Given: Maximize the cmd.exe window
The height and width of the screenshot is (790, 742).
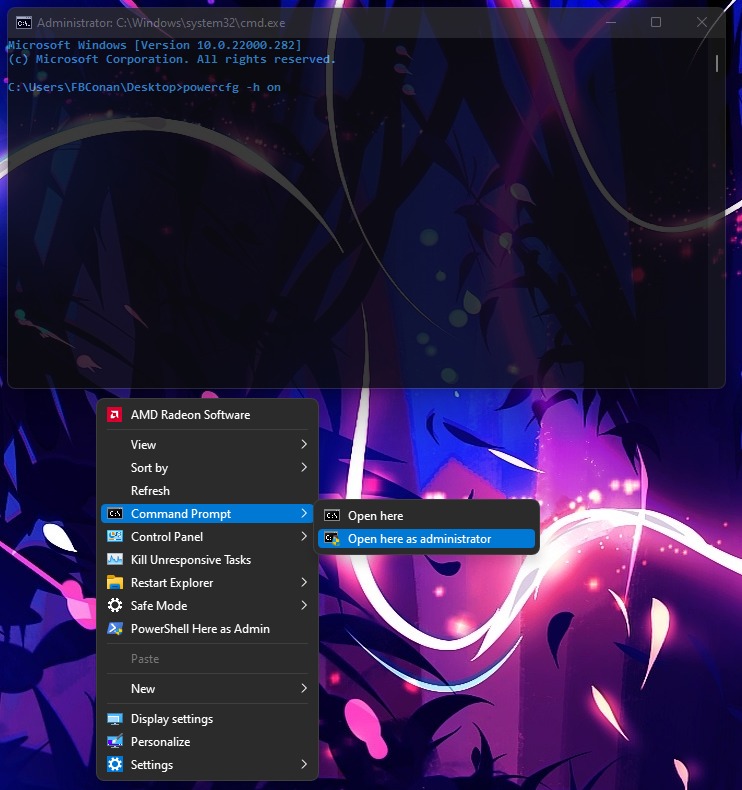Looking at the screenshot, I should pos(656,23).
